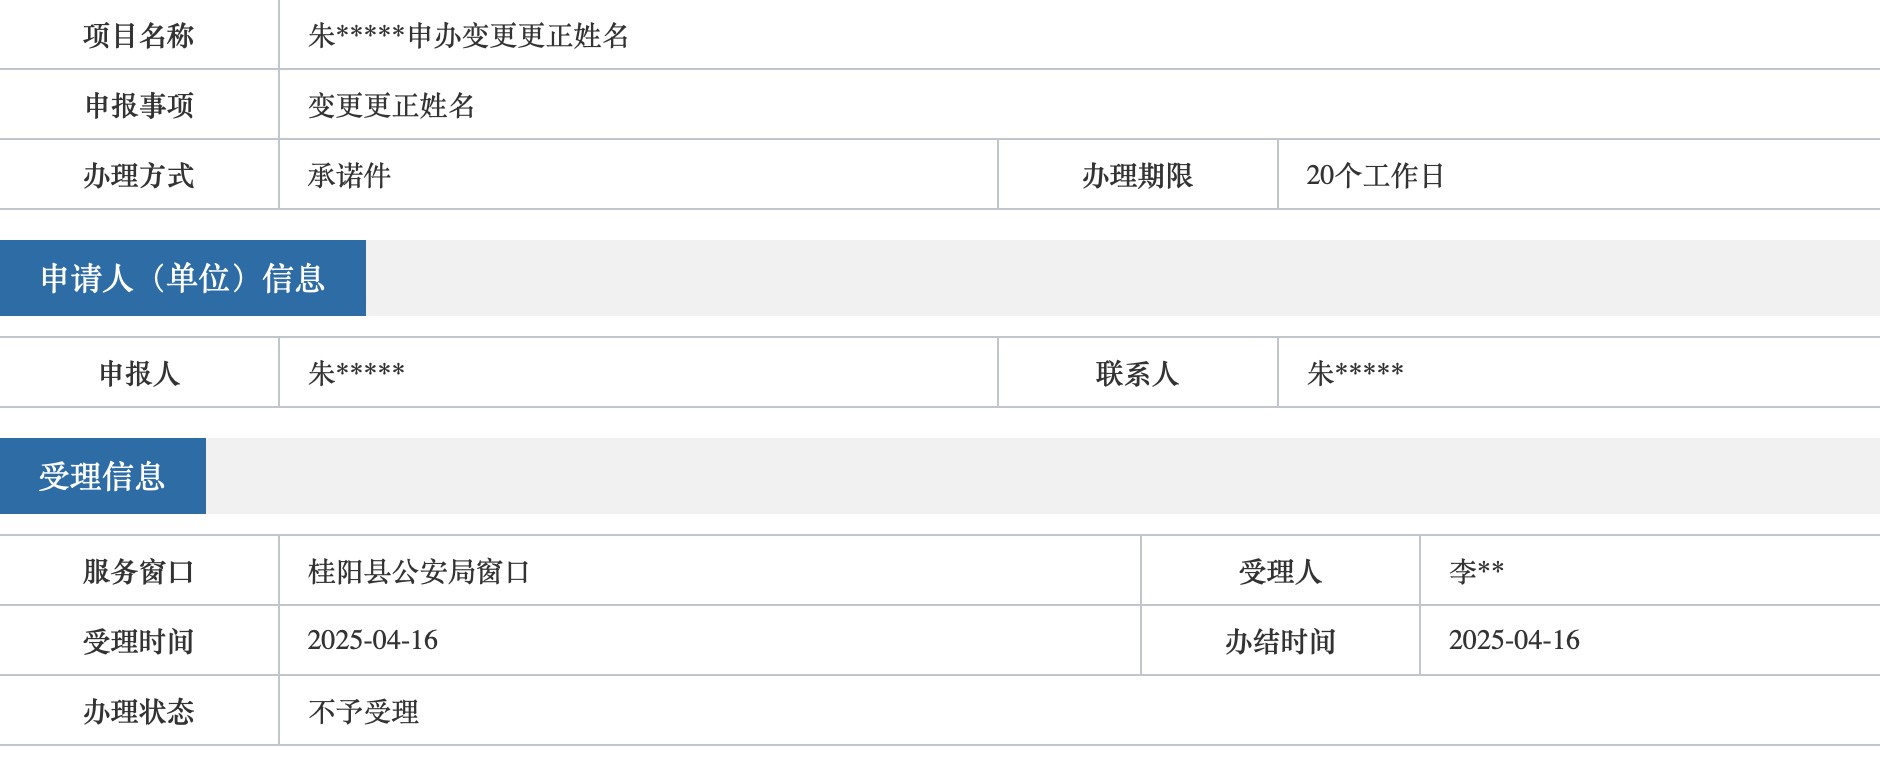The width and height of the screenshot is (1880, 764).
Task: Click the 服务窗口 label cell
Action: pos(138,572)
